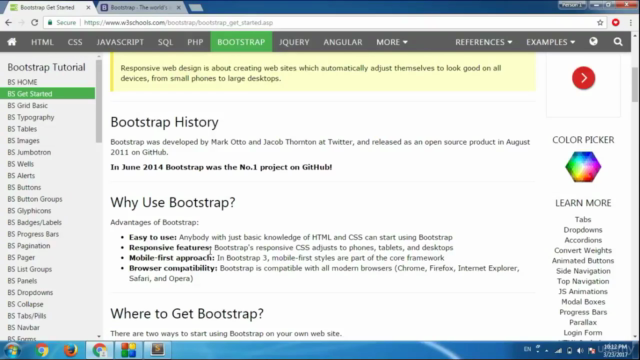Click the Accordions link
640x360 pixels.
point(583,240)
